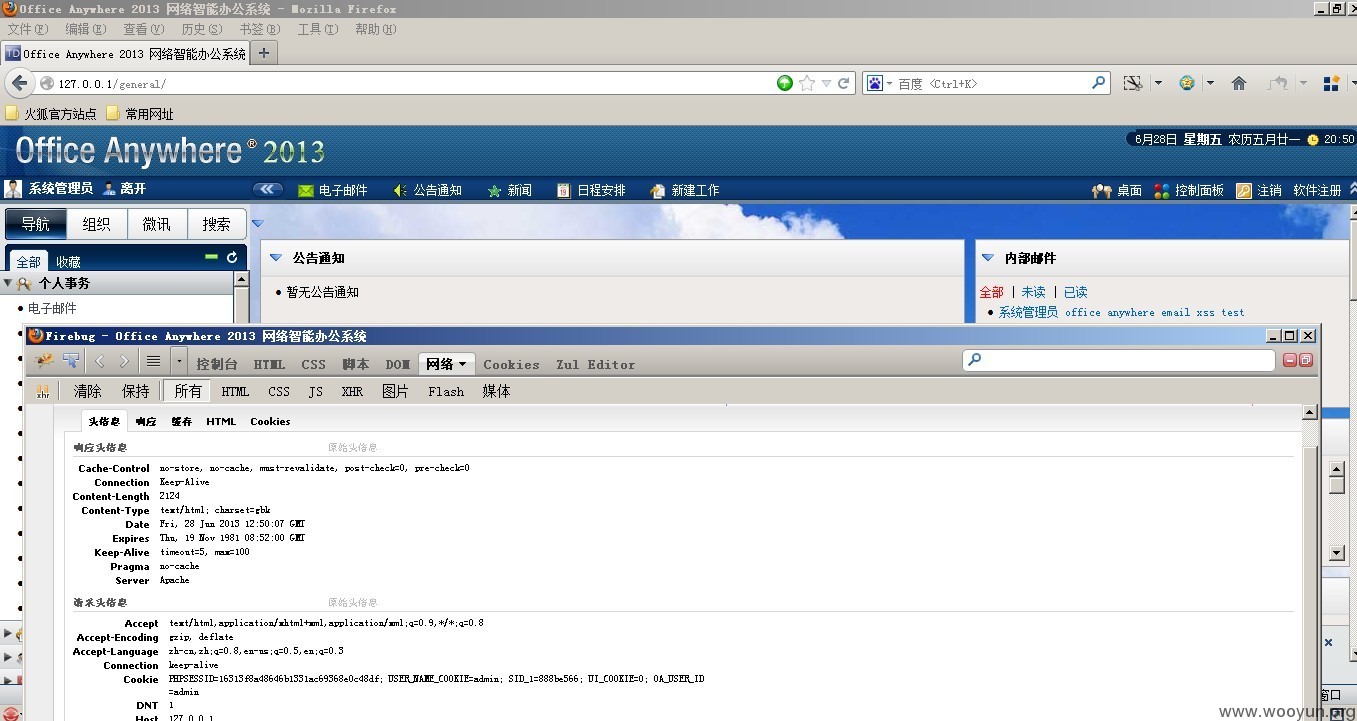Viewport: 1357px width, 721px height.
Task: Collapse the 个人事务 tree section
Action: pos(8,284)
